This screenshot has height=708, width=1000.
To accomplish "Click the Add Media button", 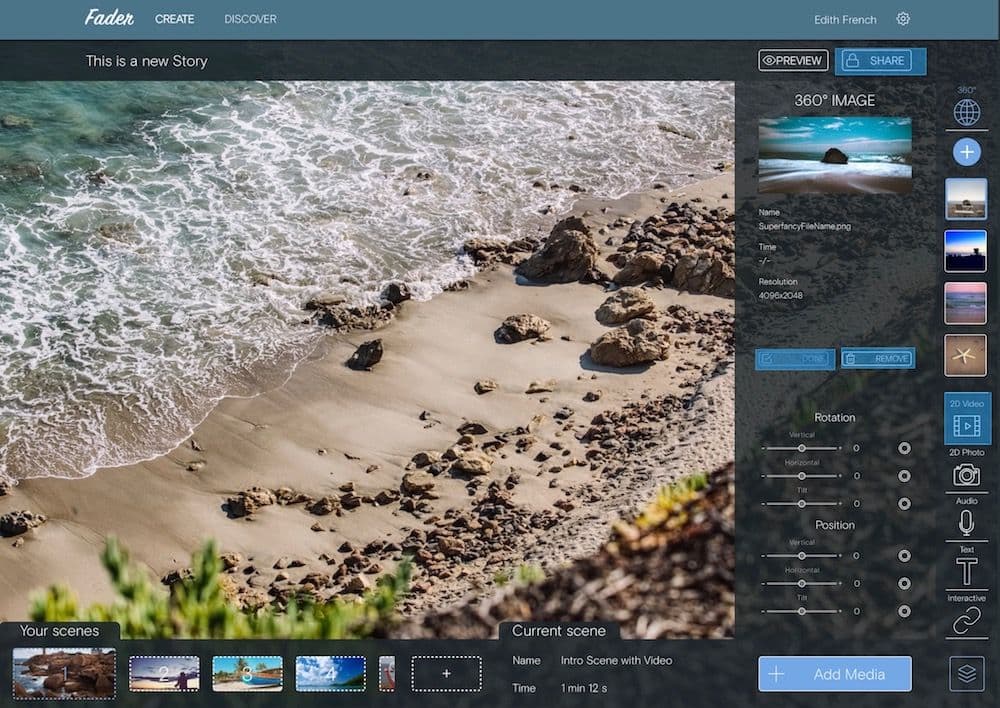I will point(835,674).
